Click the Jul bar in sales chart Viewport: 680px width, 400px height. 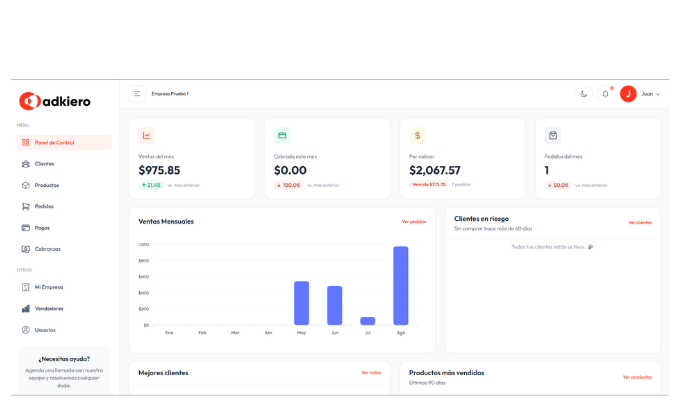pyautogui.click(x=368, y=321)
